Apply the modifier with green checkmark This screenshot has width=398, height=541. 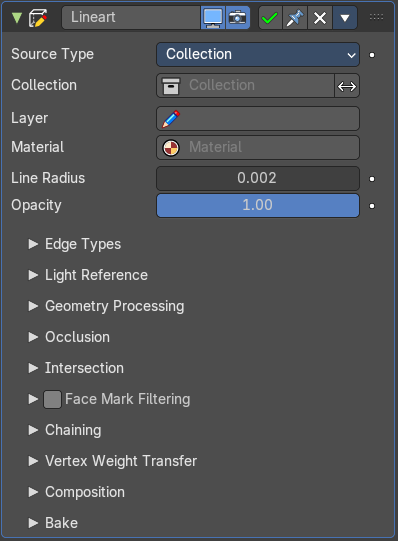tap(270, 18)
